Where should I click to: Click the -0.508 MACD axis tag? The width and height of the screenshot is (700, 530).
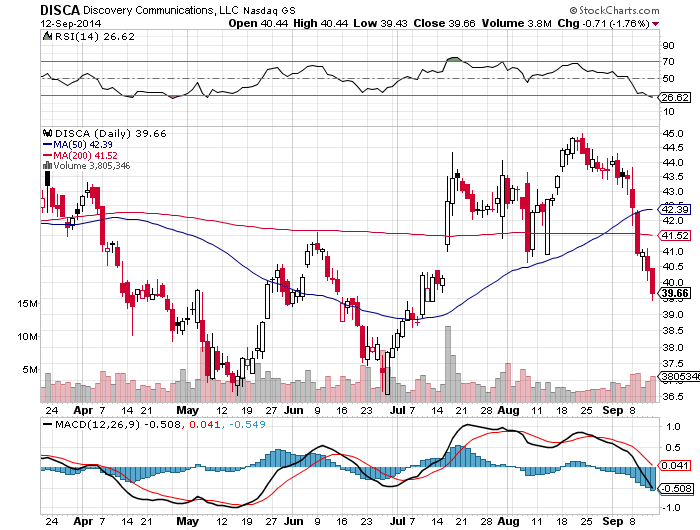click(676, 488)
